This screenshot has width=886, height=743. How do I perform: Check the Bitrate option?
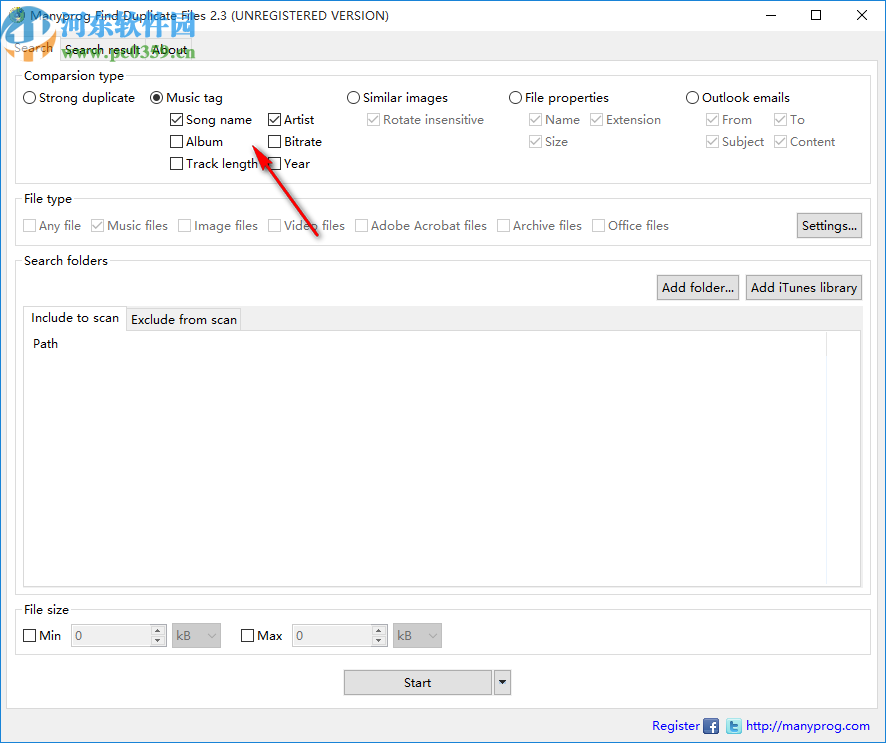pyautogui.click(x=274, y=141)
